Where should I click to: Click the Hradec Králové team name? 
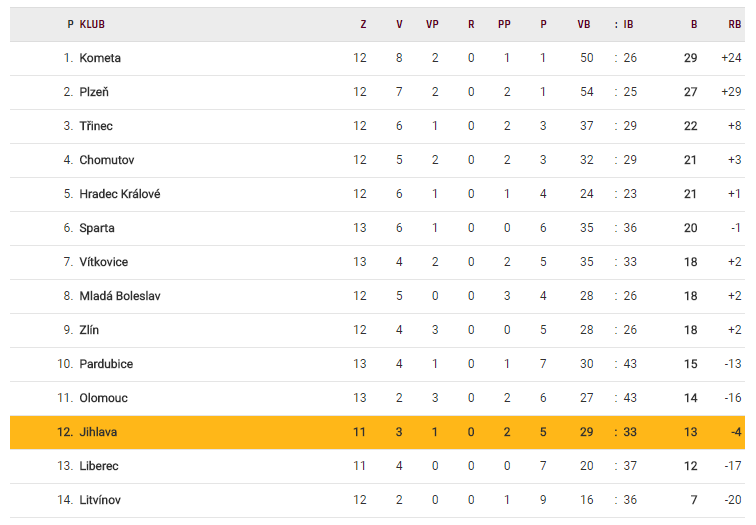coord(120,194)
